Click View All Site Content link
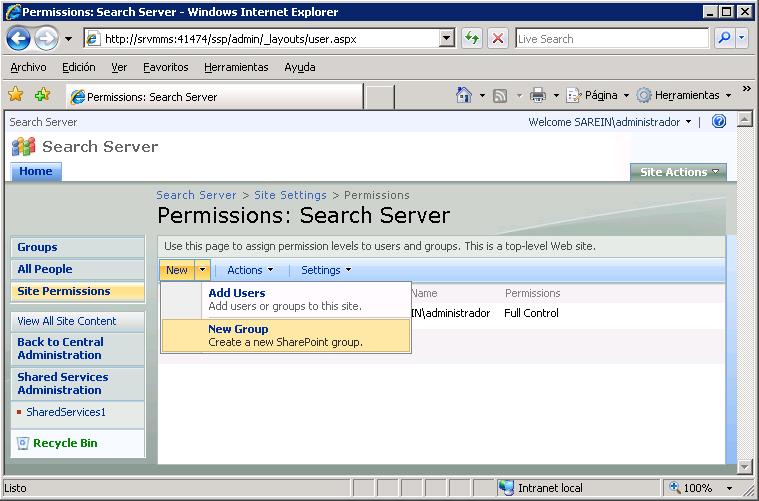The height and width of the screenshot is (501, 759). (x=67, y=321)
